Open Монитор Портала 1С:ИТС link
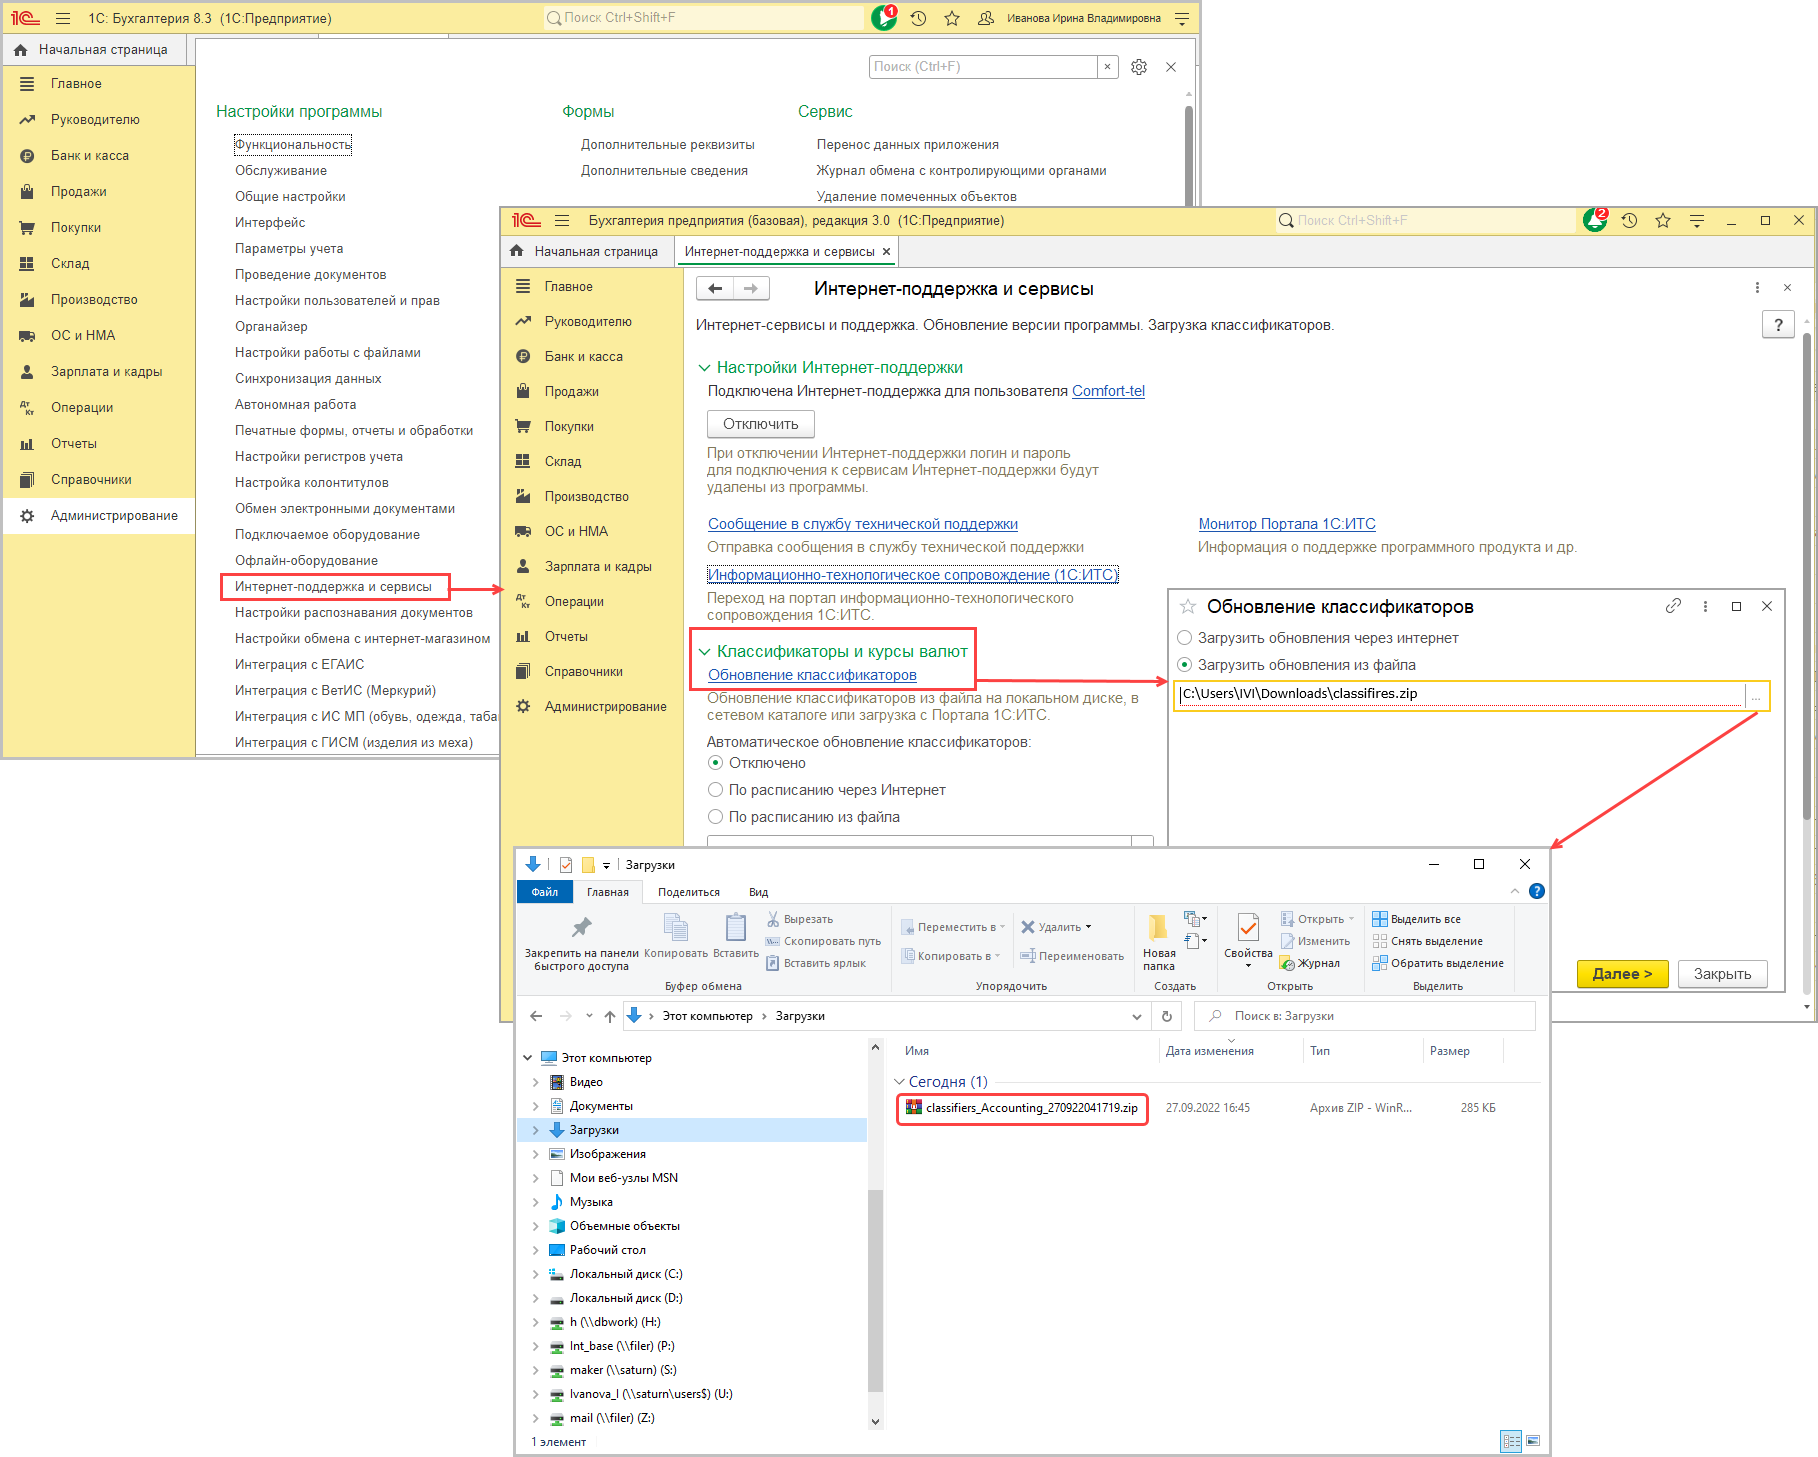 click(1287, 524)
